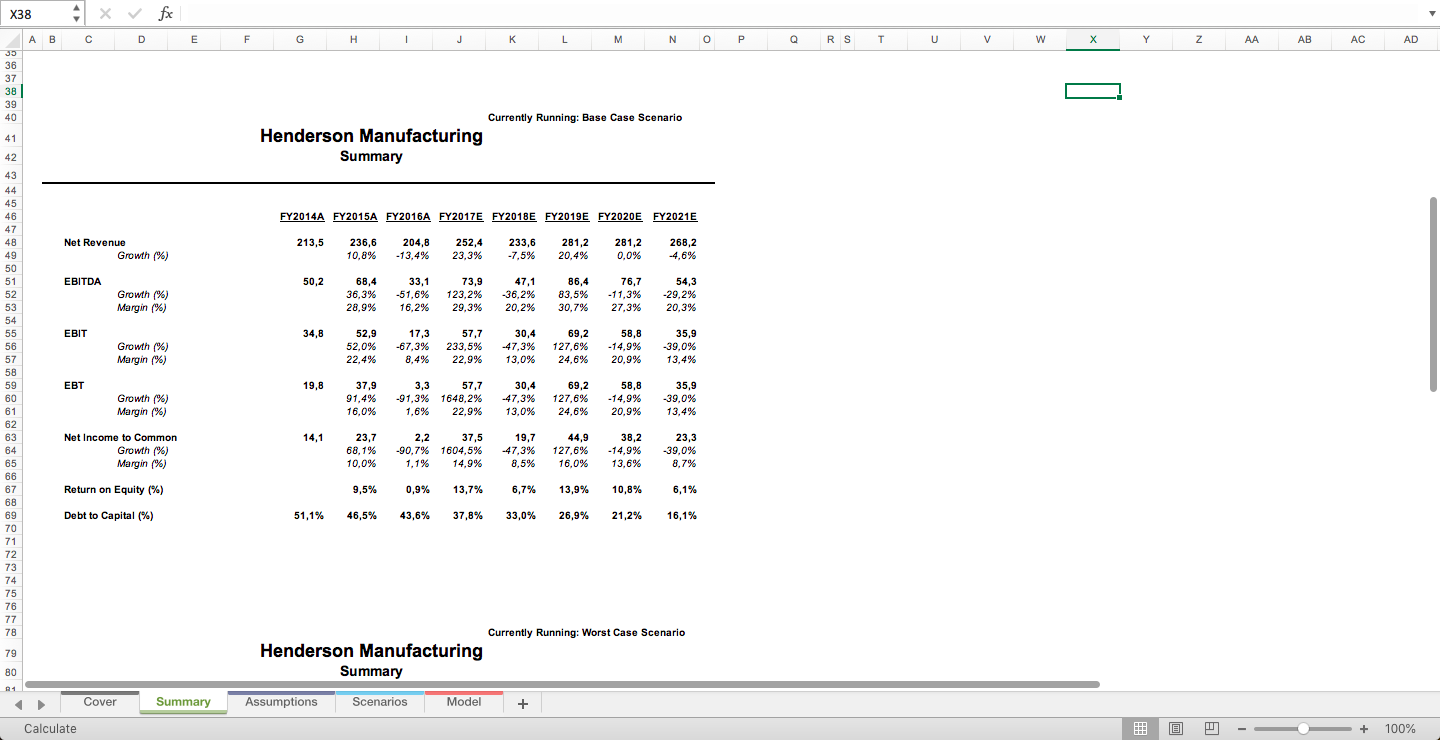Click the FY2014A column heading
Image resolution: width=1440 pixels, height=740 pixels.
click(x=302, y=217)
